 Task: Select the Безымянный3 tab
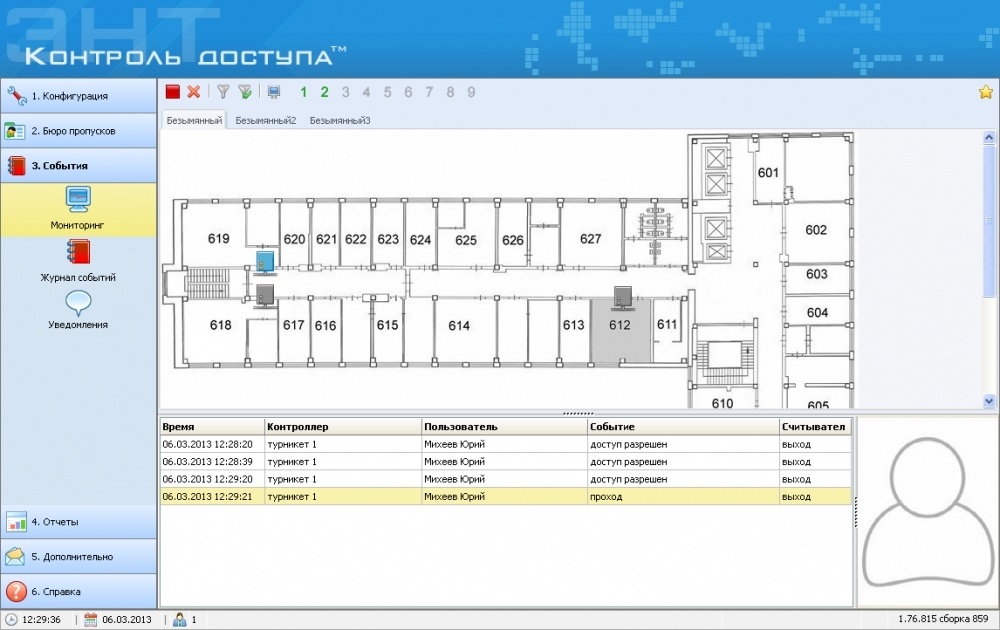coord(340,120)
